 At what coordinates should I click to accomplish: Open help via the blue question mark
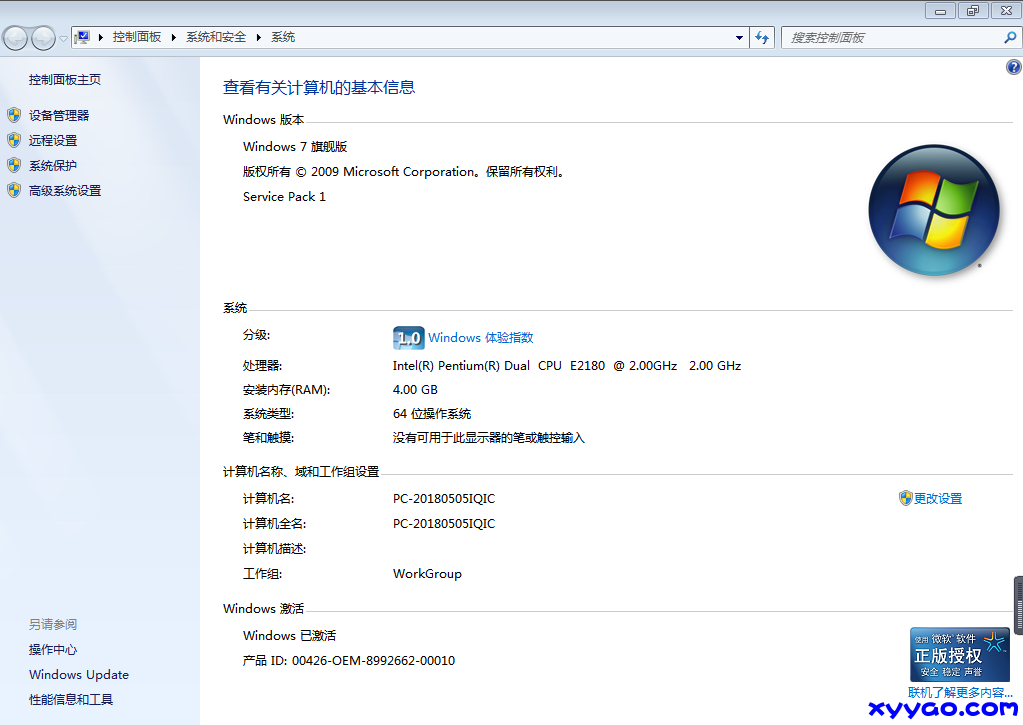coord(1013,67)
